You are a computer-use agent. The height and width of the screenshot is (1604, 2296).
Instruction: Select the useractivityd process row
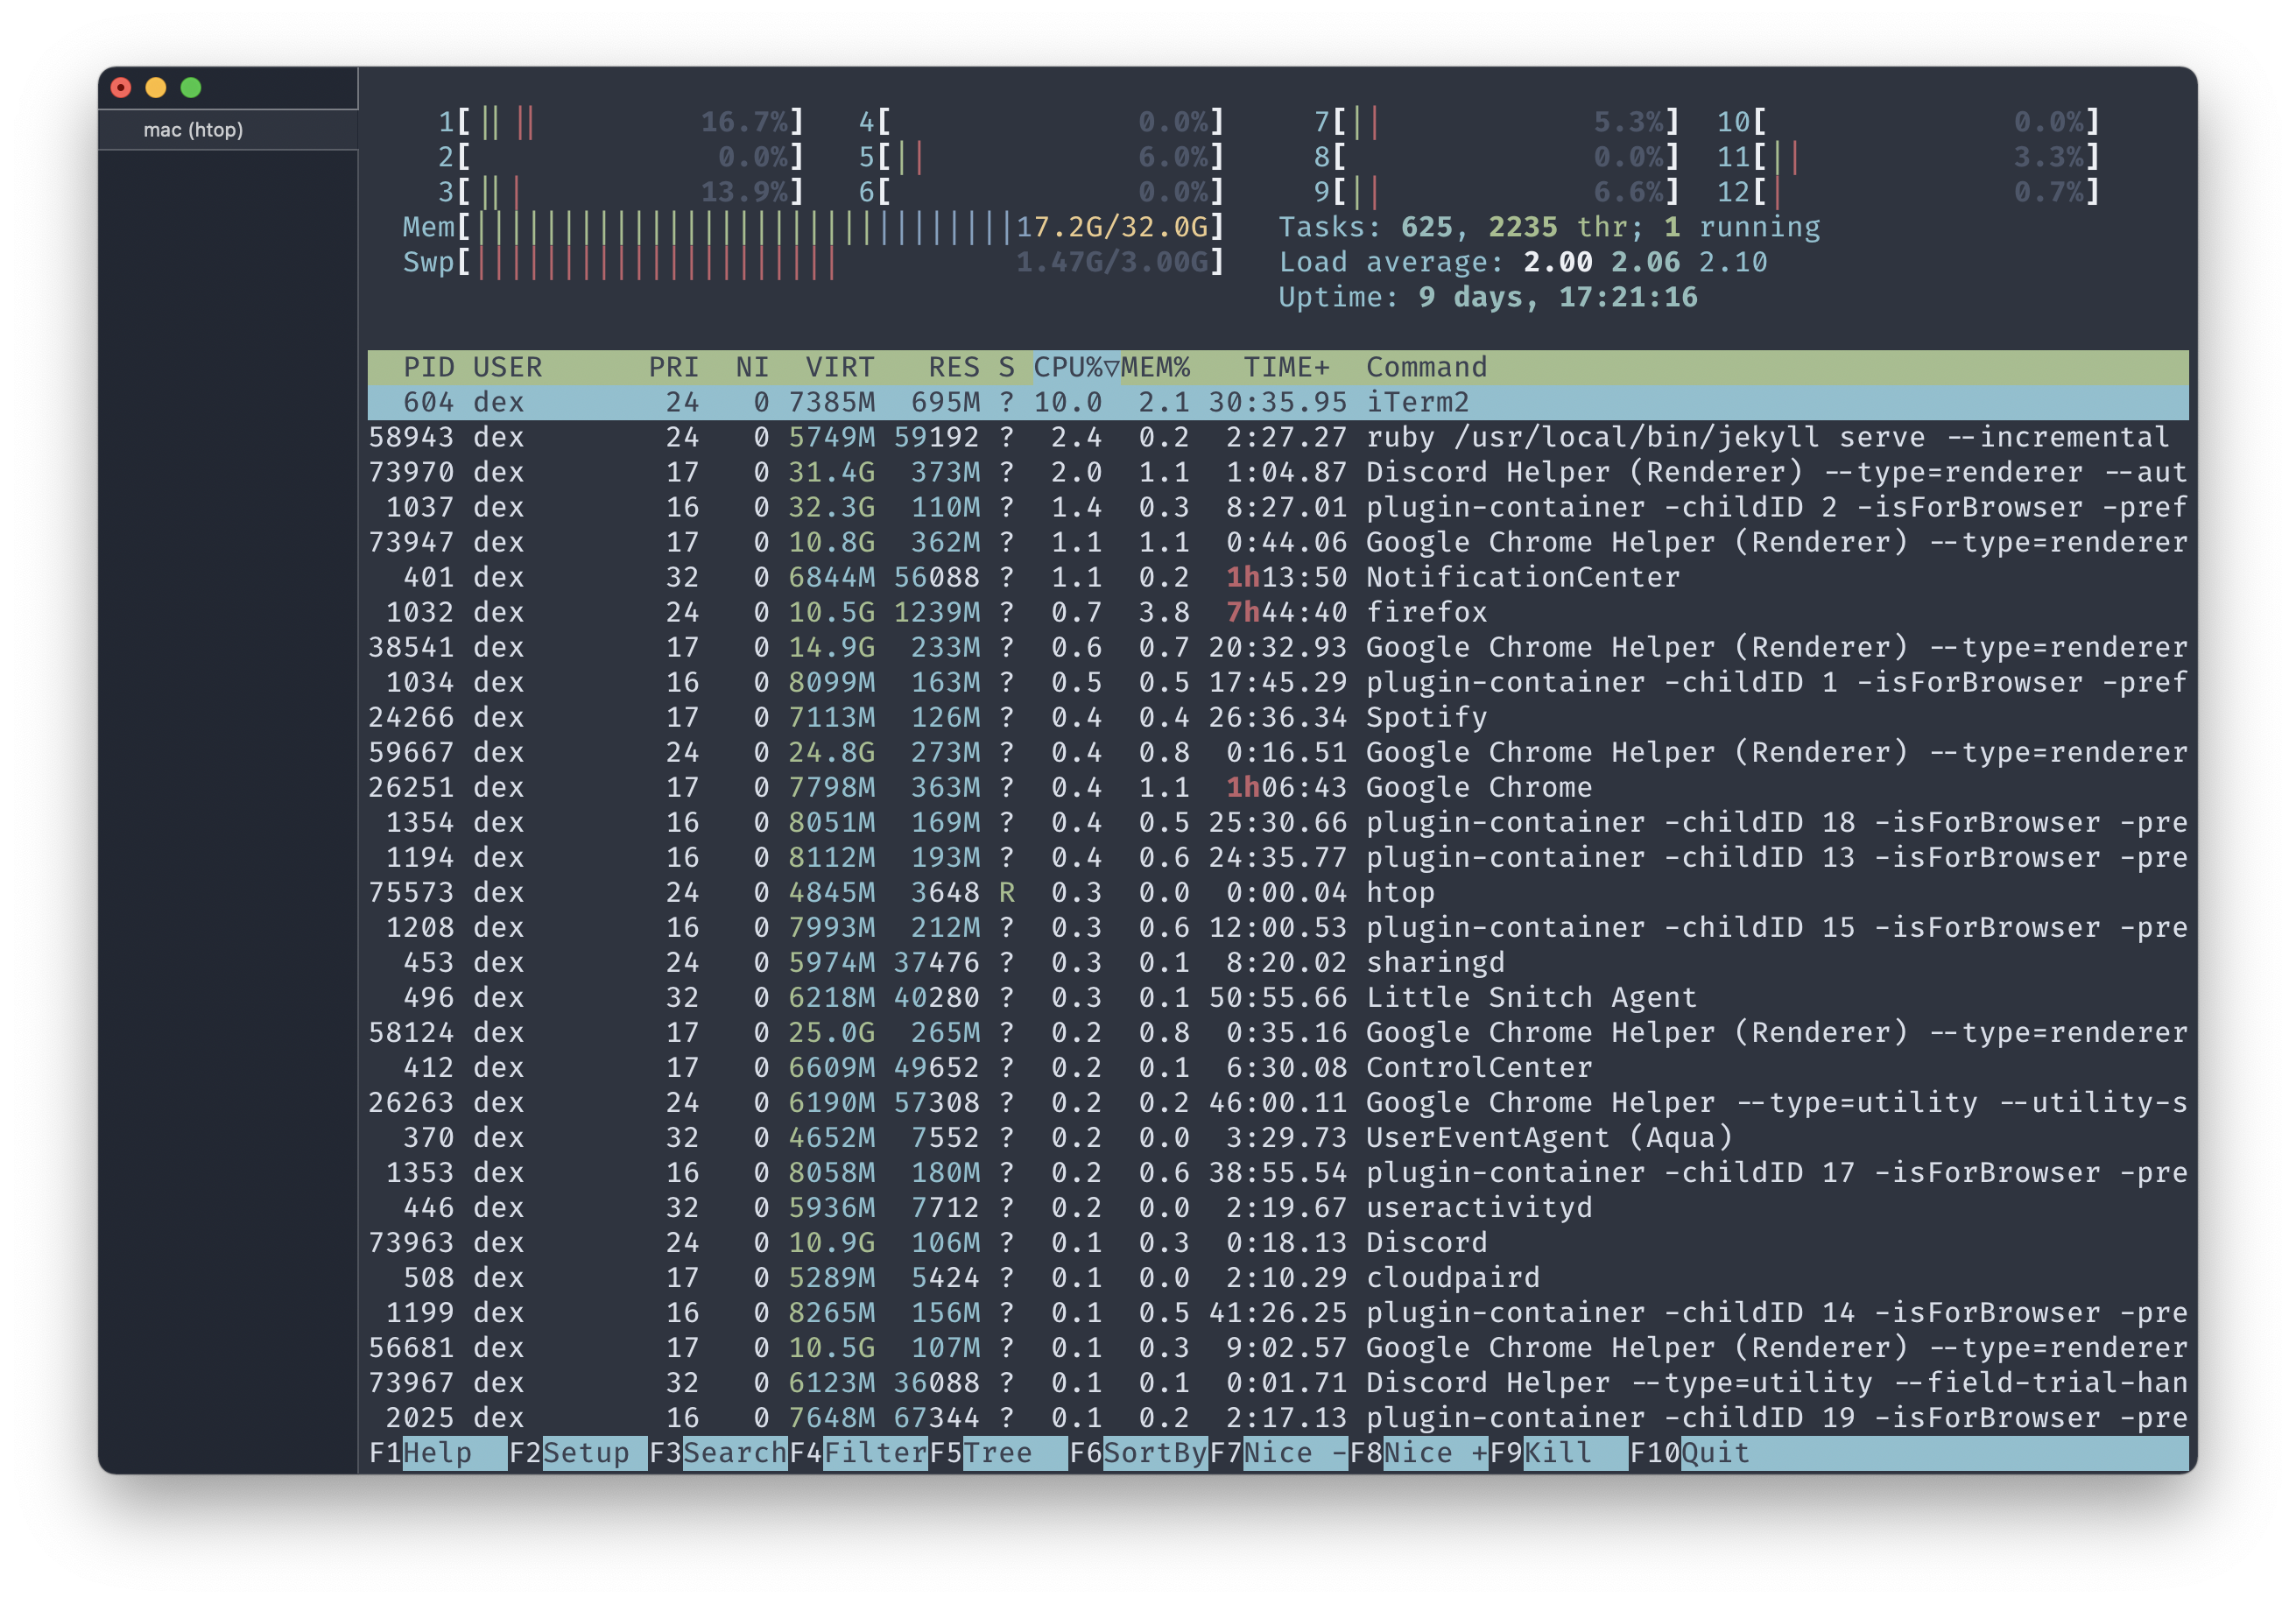1278,1207
